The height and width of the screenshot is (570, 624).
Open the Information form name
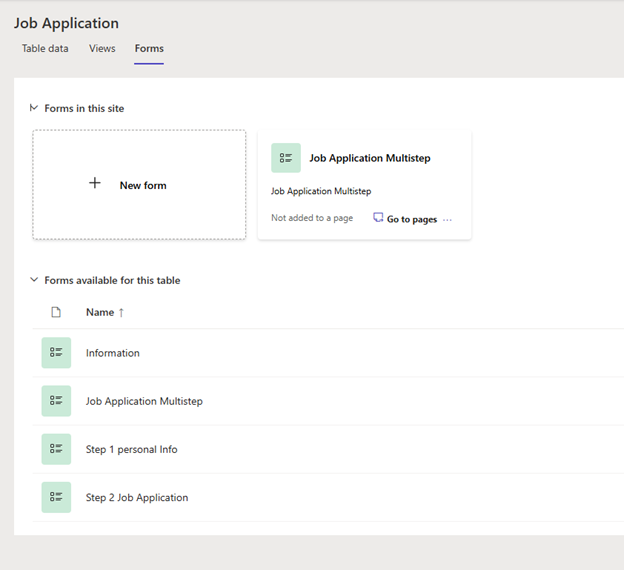tap(113, 353)
